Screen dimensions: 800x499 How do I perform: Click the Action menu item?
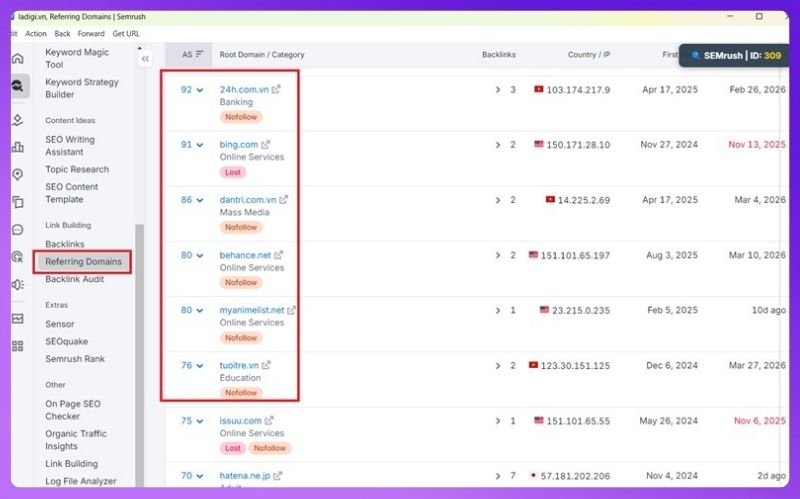point(36,34)
